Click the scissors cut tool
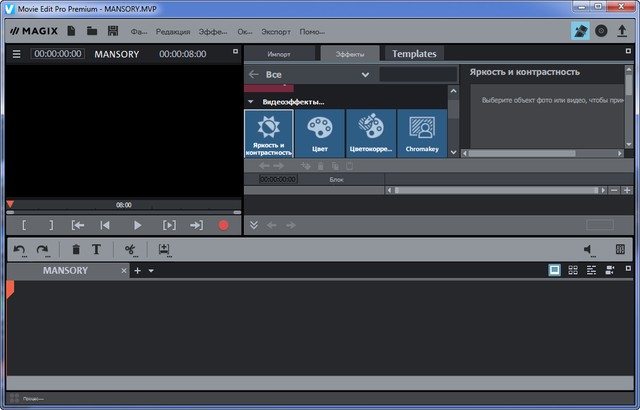This screenshot has width=640, height=410. point(130,250)
